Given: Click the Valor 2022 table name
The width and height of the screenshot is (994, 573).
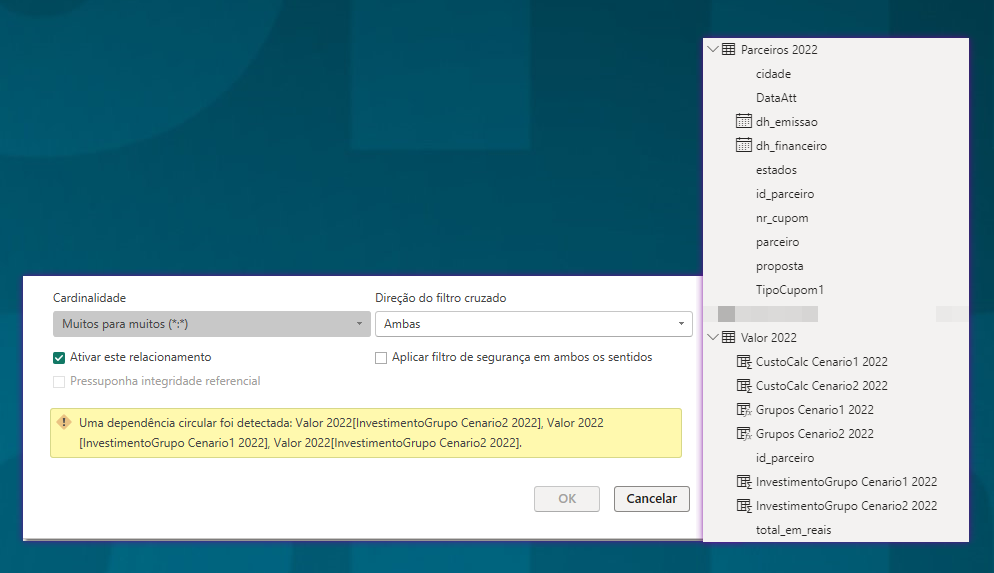Looking at the screenshot, I should [768, 338].
